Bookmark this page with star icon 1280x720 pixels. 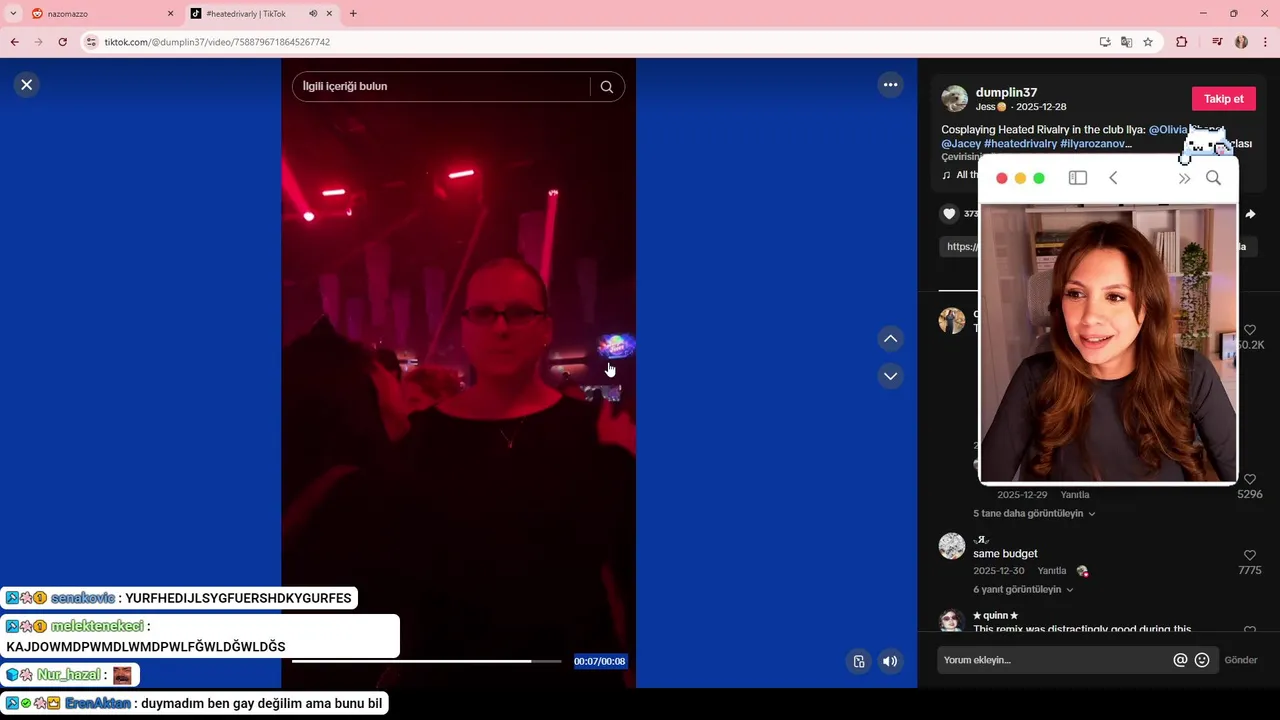(1148, 42)
